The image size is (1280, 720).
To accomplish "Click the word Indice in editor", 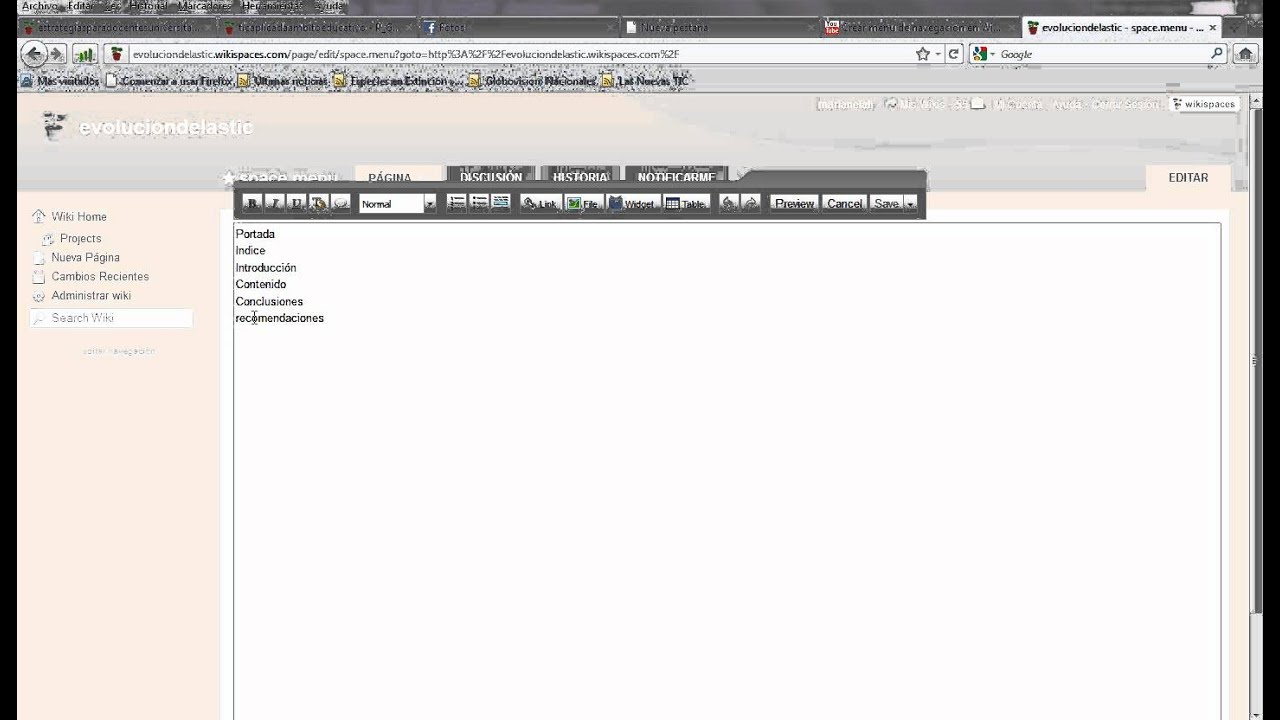I will 250,251.
